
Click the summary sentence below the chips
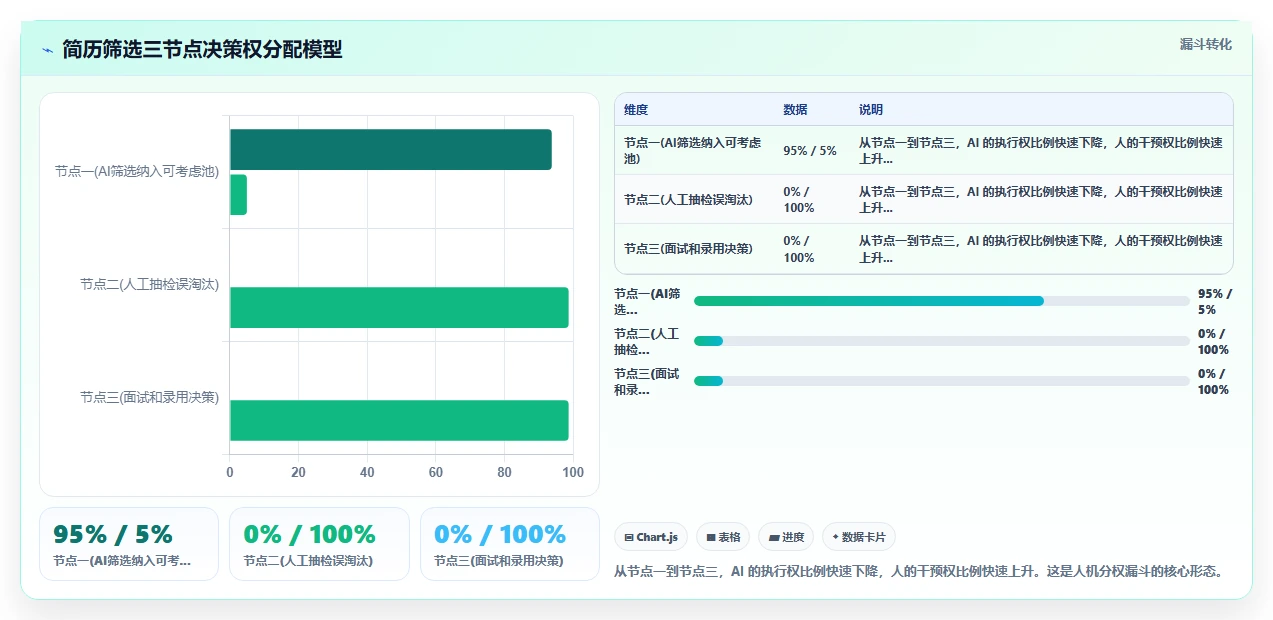point(918,572)
